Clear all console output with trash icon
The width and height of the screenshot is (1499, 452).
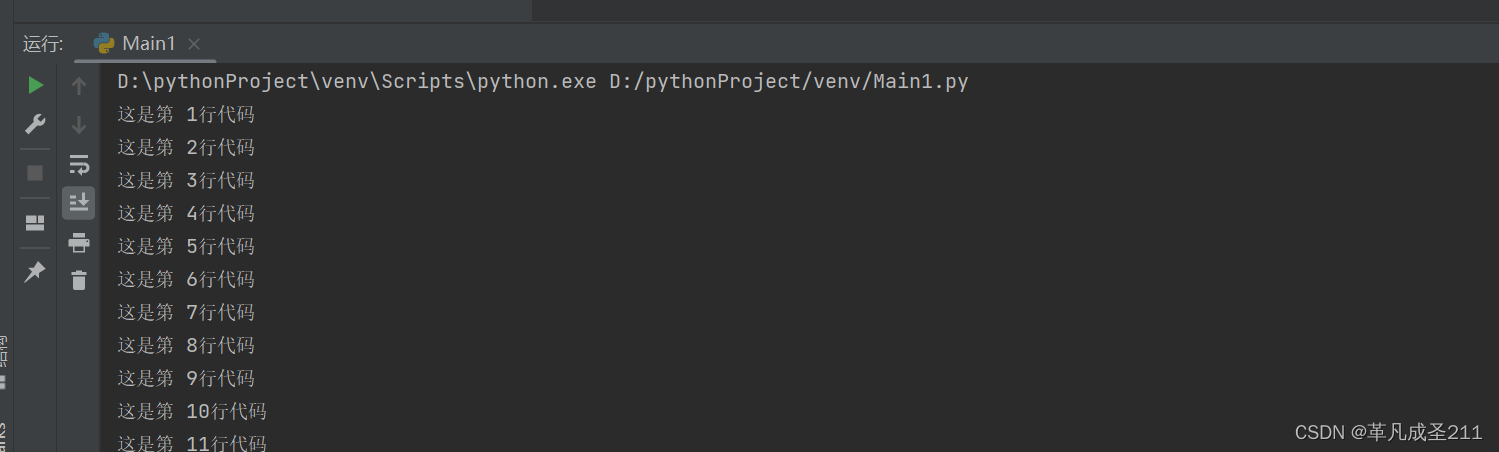tap(79, 280)
